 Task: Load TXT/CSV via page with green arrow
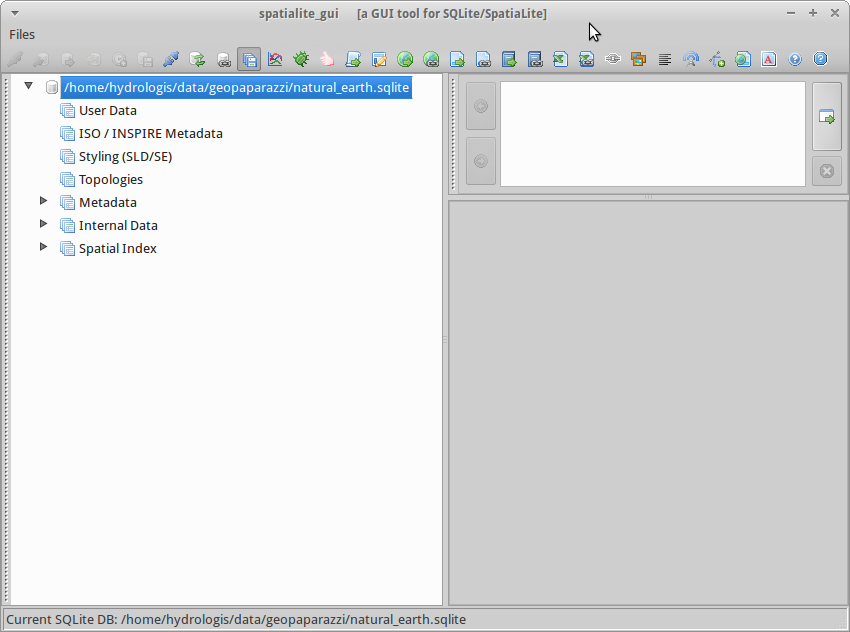pyautogui.click(x=457, y=59)
